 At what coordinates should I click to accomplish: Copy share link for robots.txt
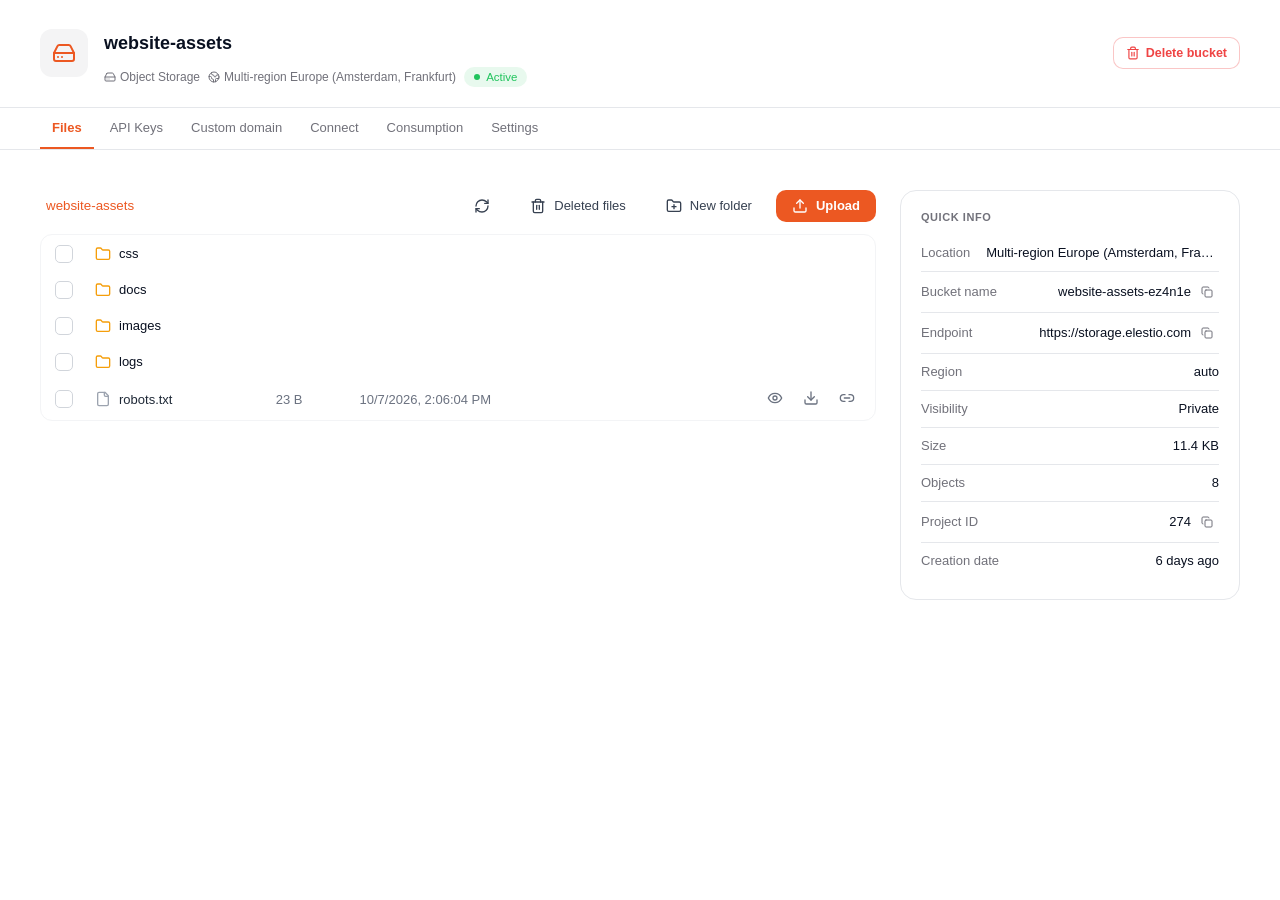pos(847,398)
